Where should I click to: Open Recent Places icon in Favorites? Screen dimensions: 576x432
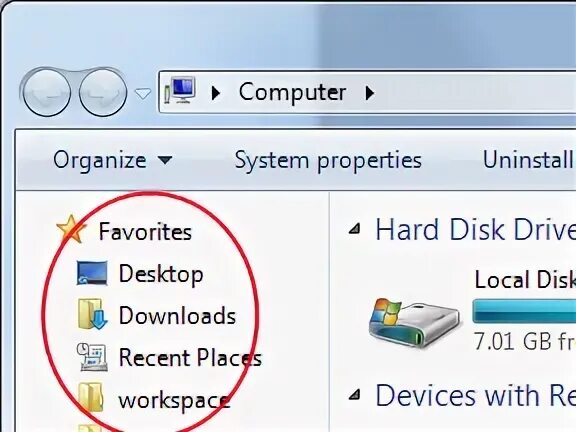(92, 357)
